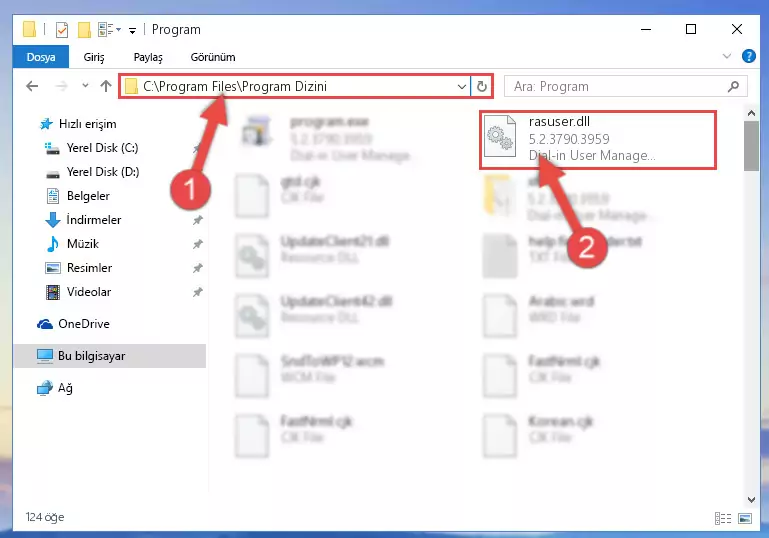Click the search magnifier icon
The height and width of the screenshot is (538, 769).
point(734,87)
